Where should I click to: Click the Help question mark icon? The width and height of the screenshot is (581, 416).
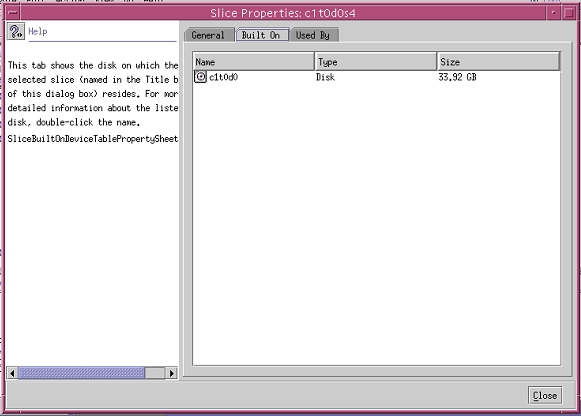pyautogui.click(x=16, y=31)
